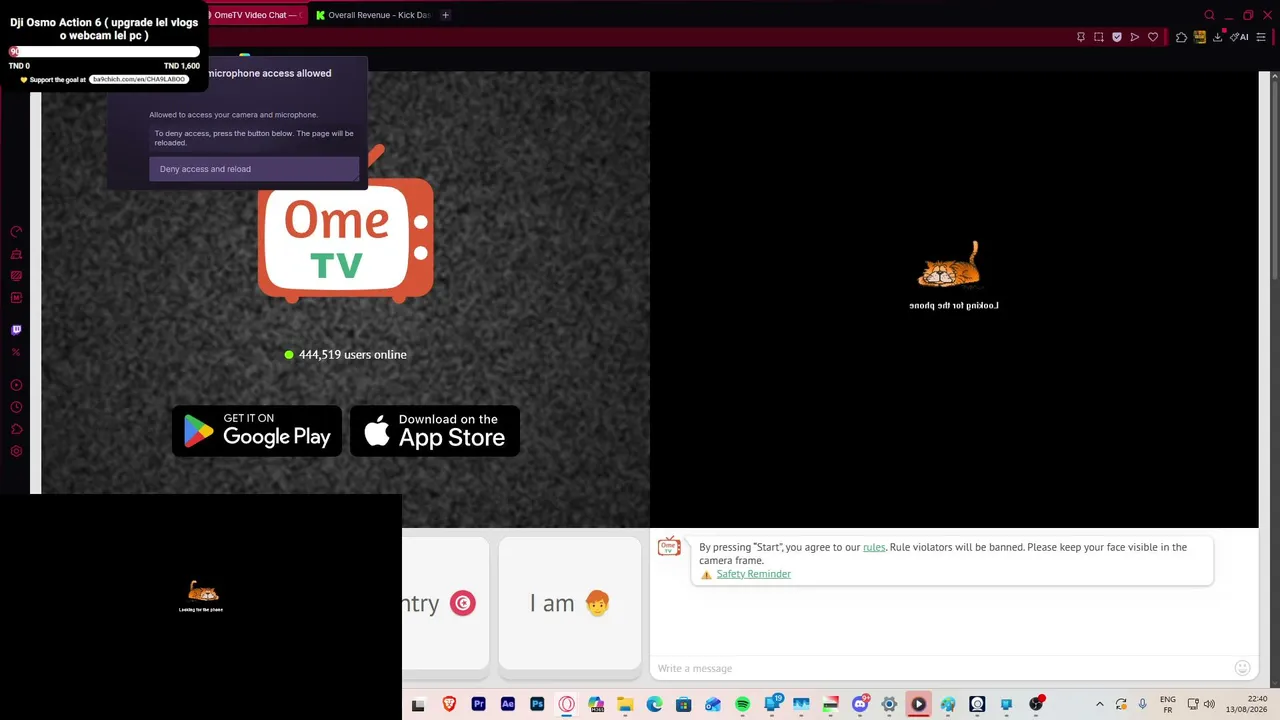The height and width of the screenshot is (720, 1280).
Task: Click the pin icon in address bar
Action: (x=1081, y=37)
